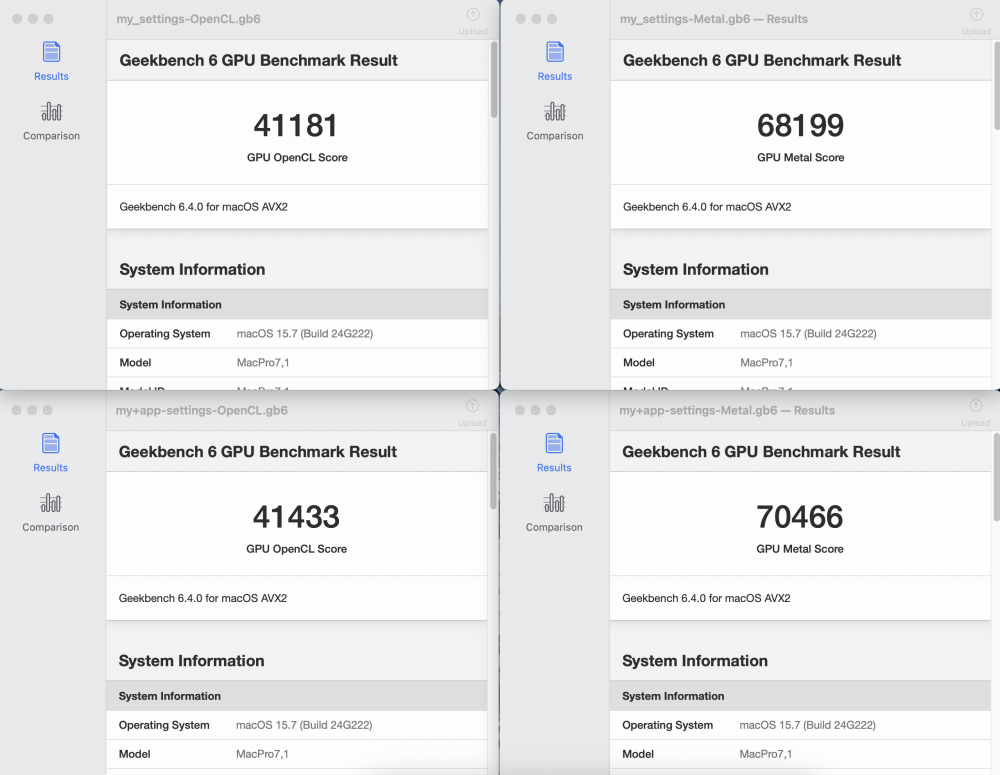
Task: Select the 41181 OpenCL score
Action: (x=295, y=125)
